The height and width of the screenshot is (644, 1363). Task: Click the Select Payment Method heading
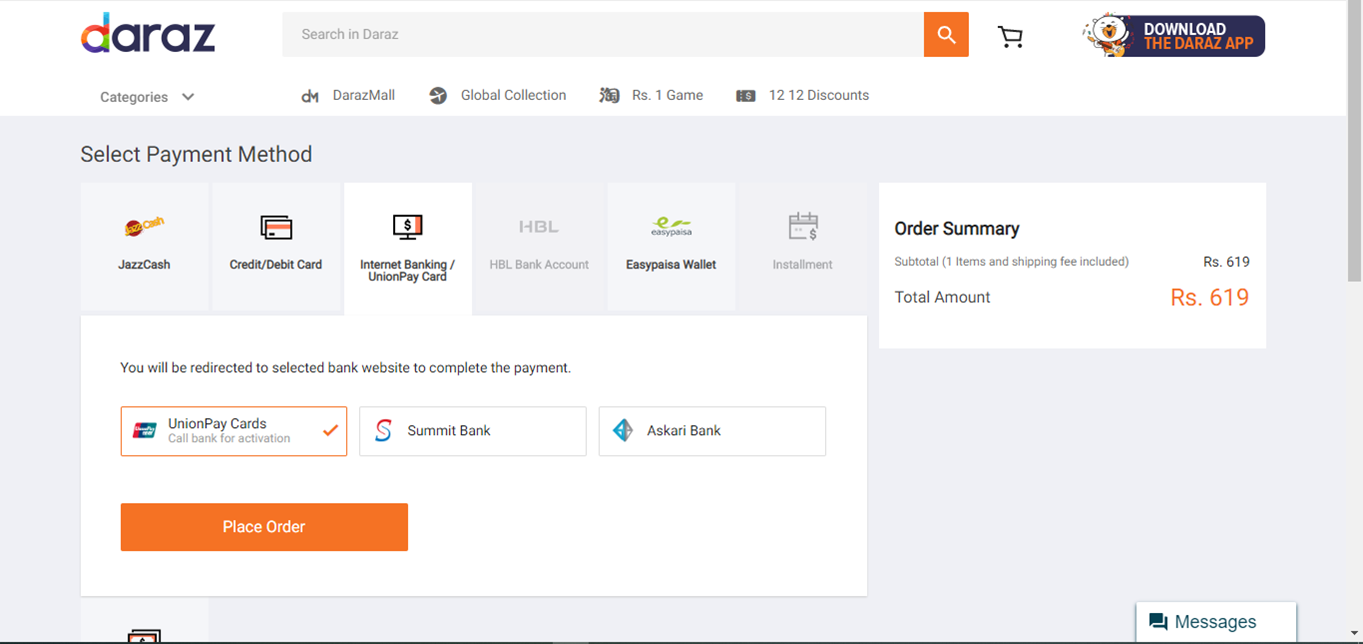point(196,154)
